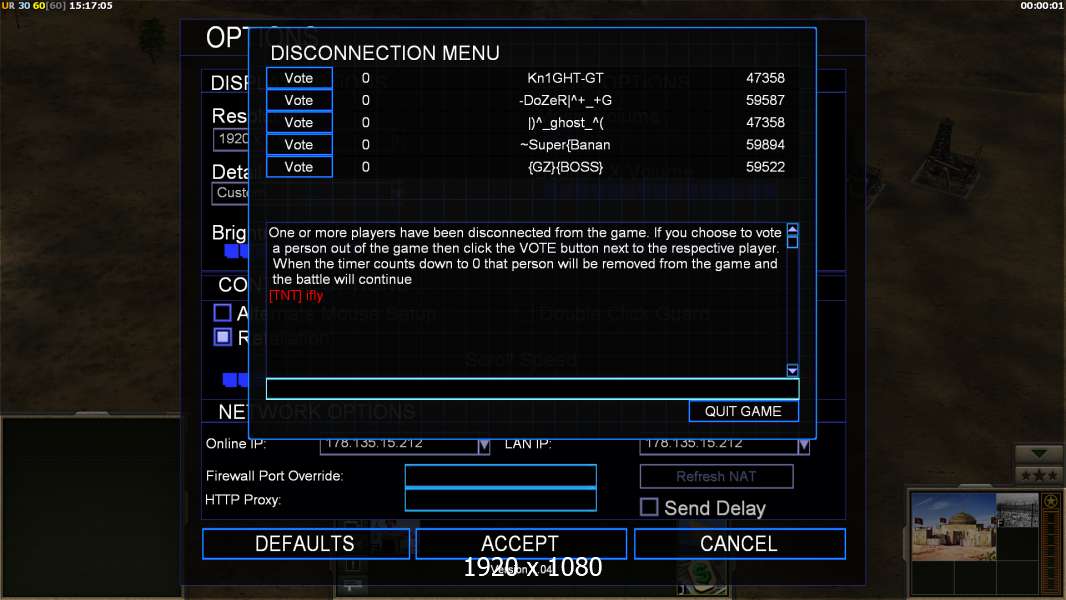Dismiss options with CANCEL button

point(740,544)
